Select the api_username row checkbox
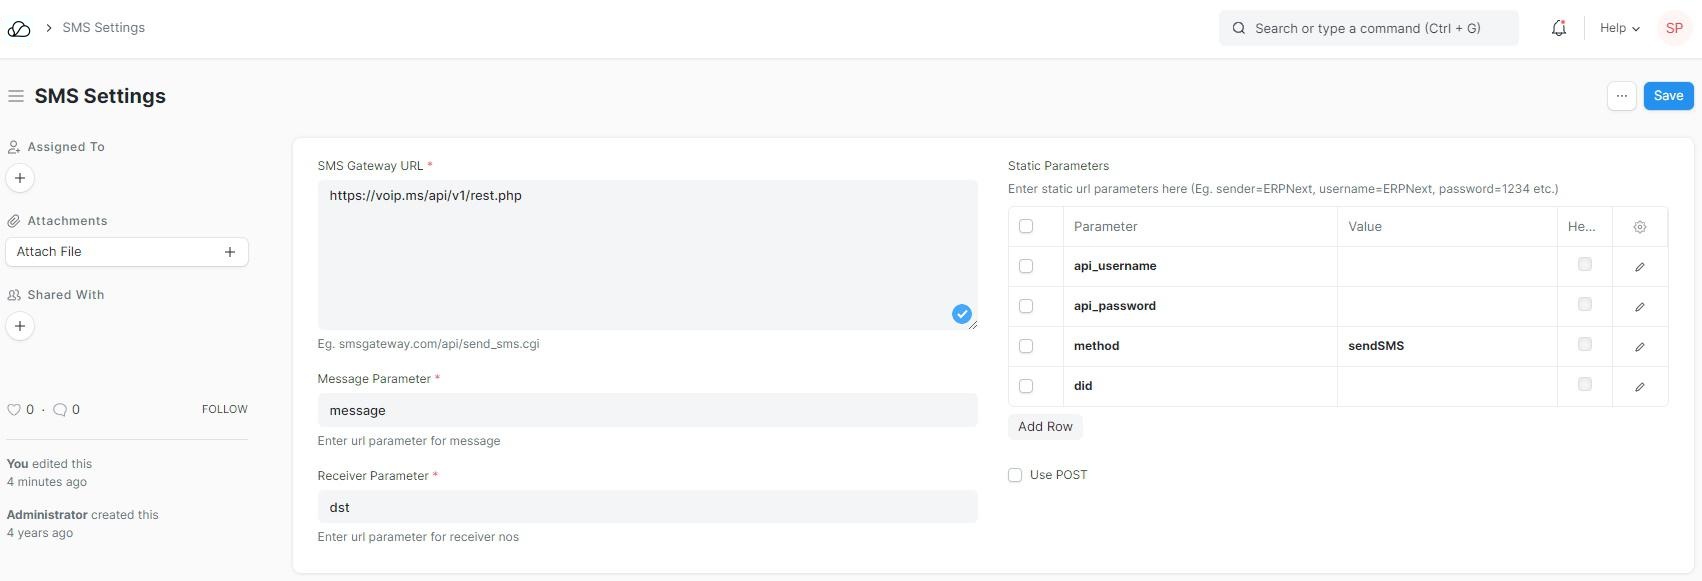The height and width of the screenshot is (581, 1702). pos(1025,266)
